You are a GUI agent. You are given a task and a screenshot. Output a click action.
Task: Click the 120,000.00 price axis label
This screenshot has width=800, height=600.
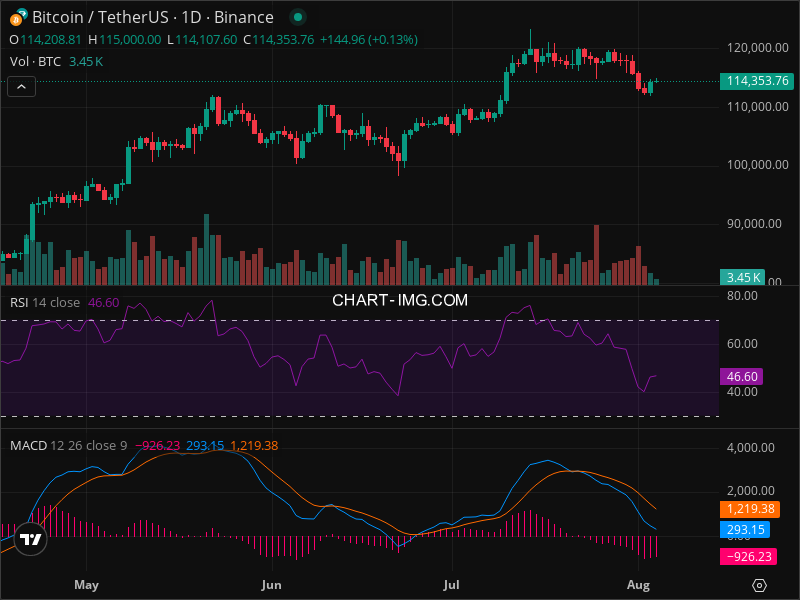[x=758, y=48]
